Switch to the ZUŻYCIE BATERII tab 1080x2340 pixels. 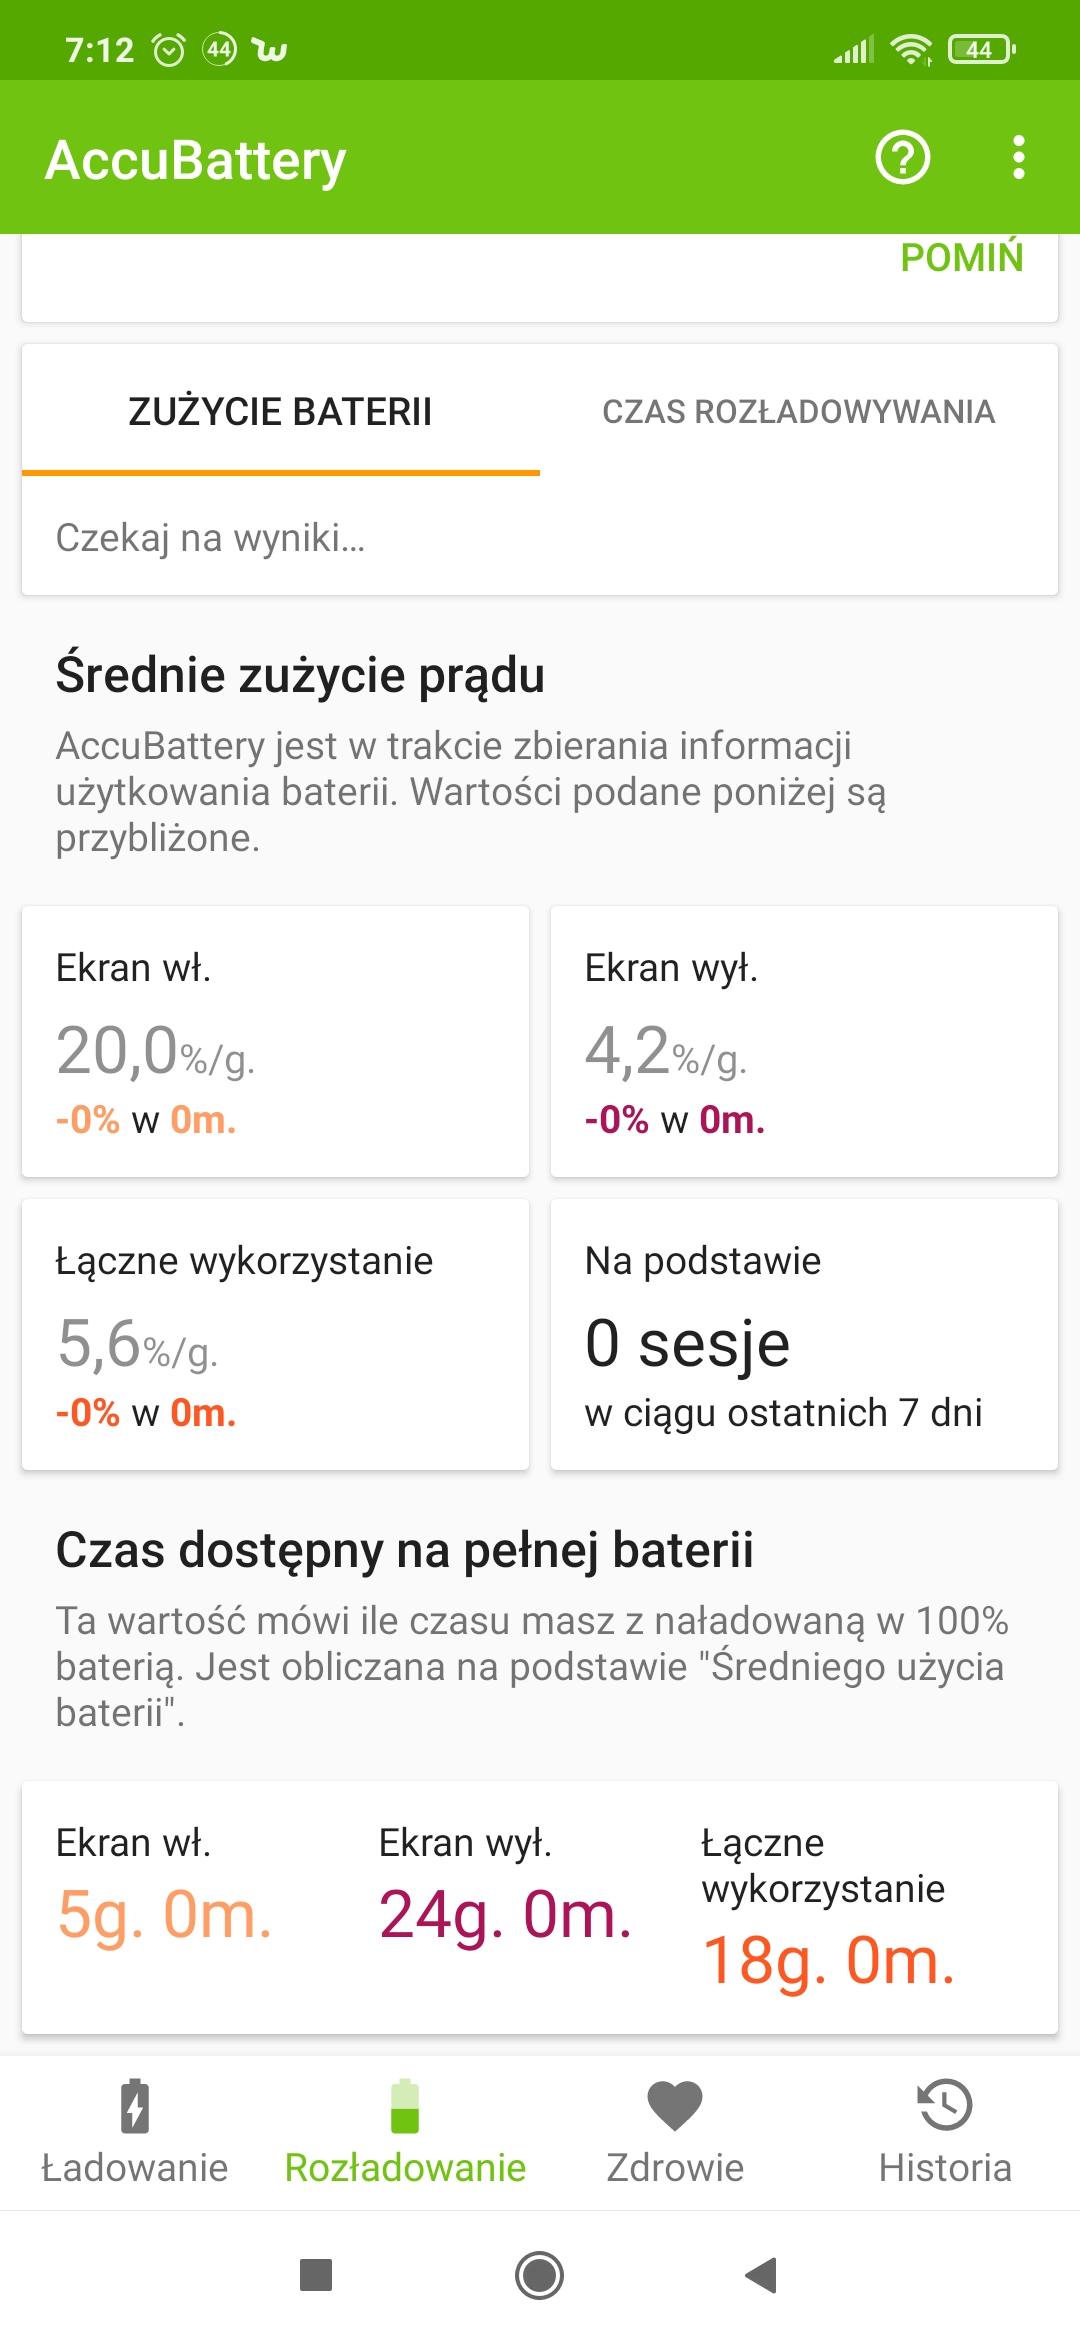(x=280, y=412)
